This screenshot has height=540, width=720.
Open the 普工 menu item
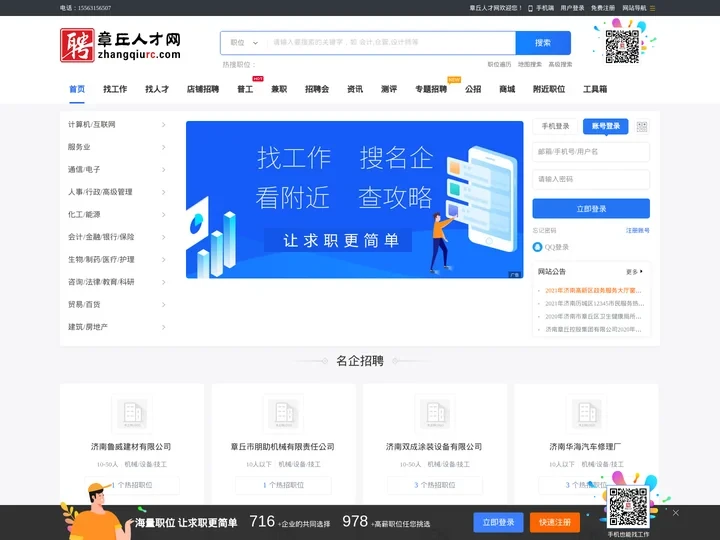[x=245, y=89]
